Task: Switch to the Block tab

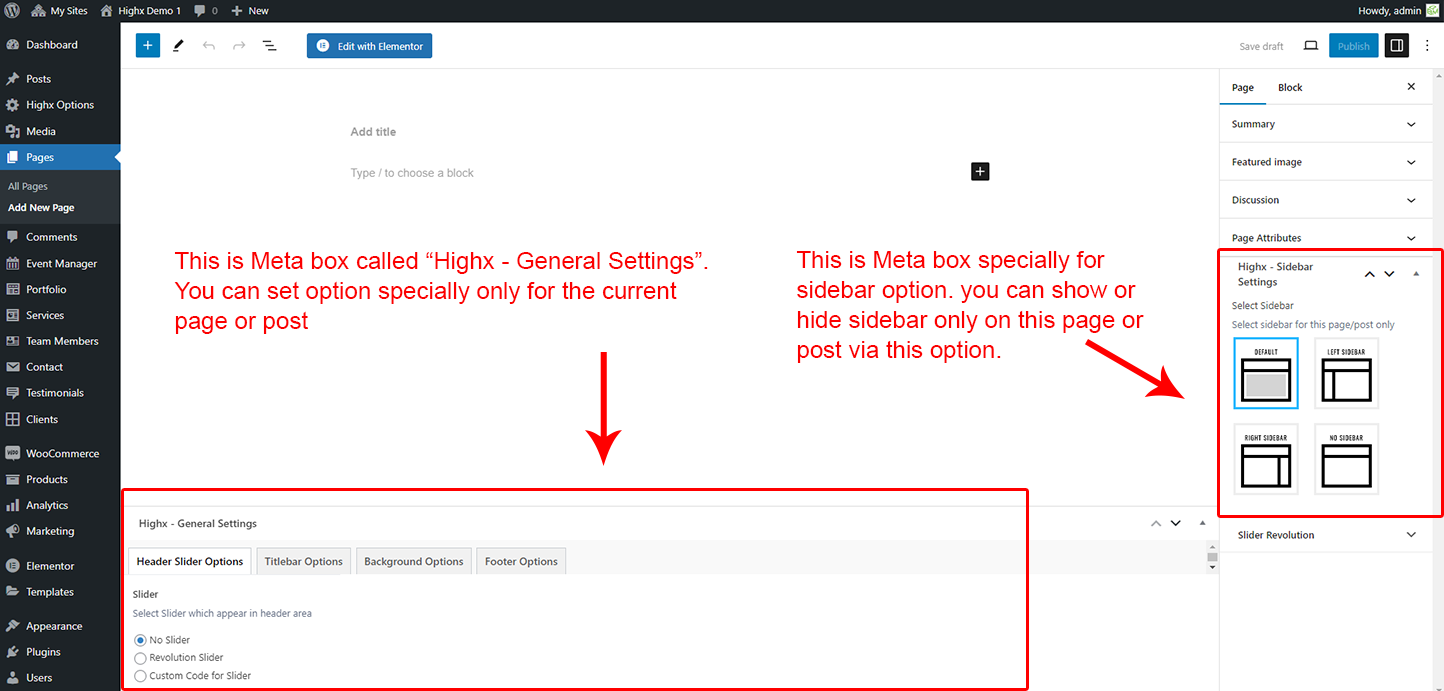Action: 1290,88
